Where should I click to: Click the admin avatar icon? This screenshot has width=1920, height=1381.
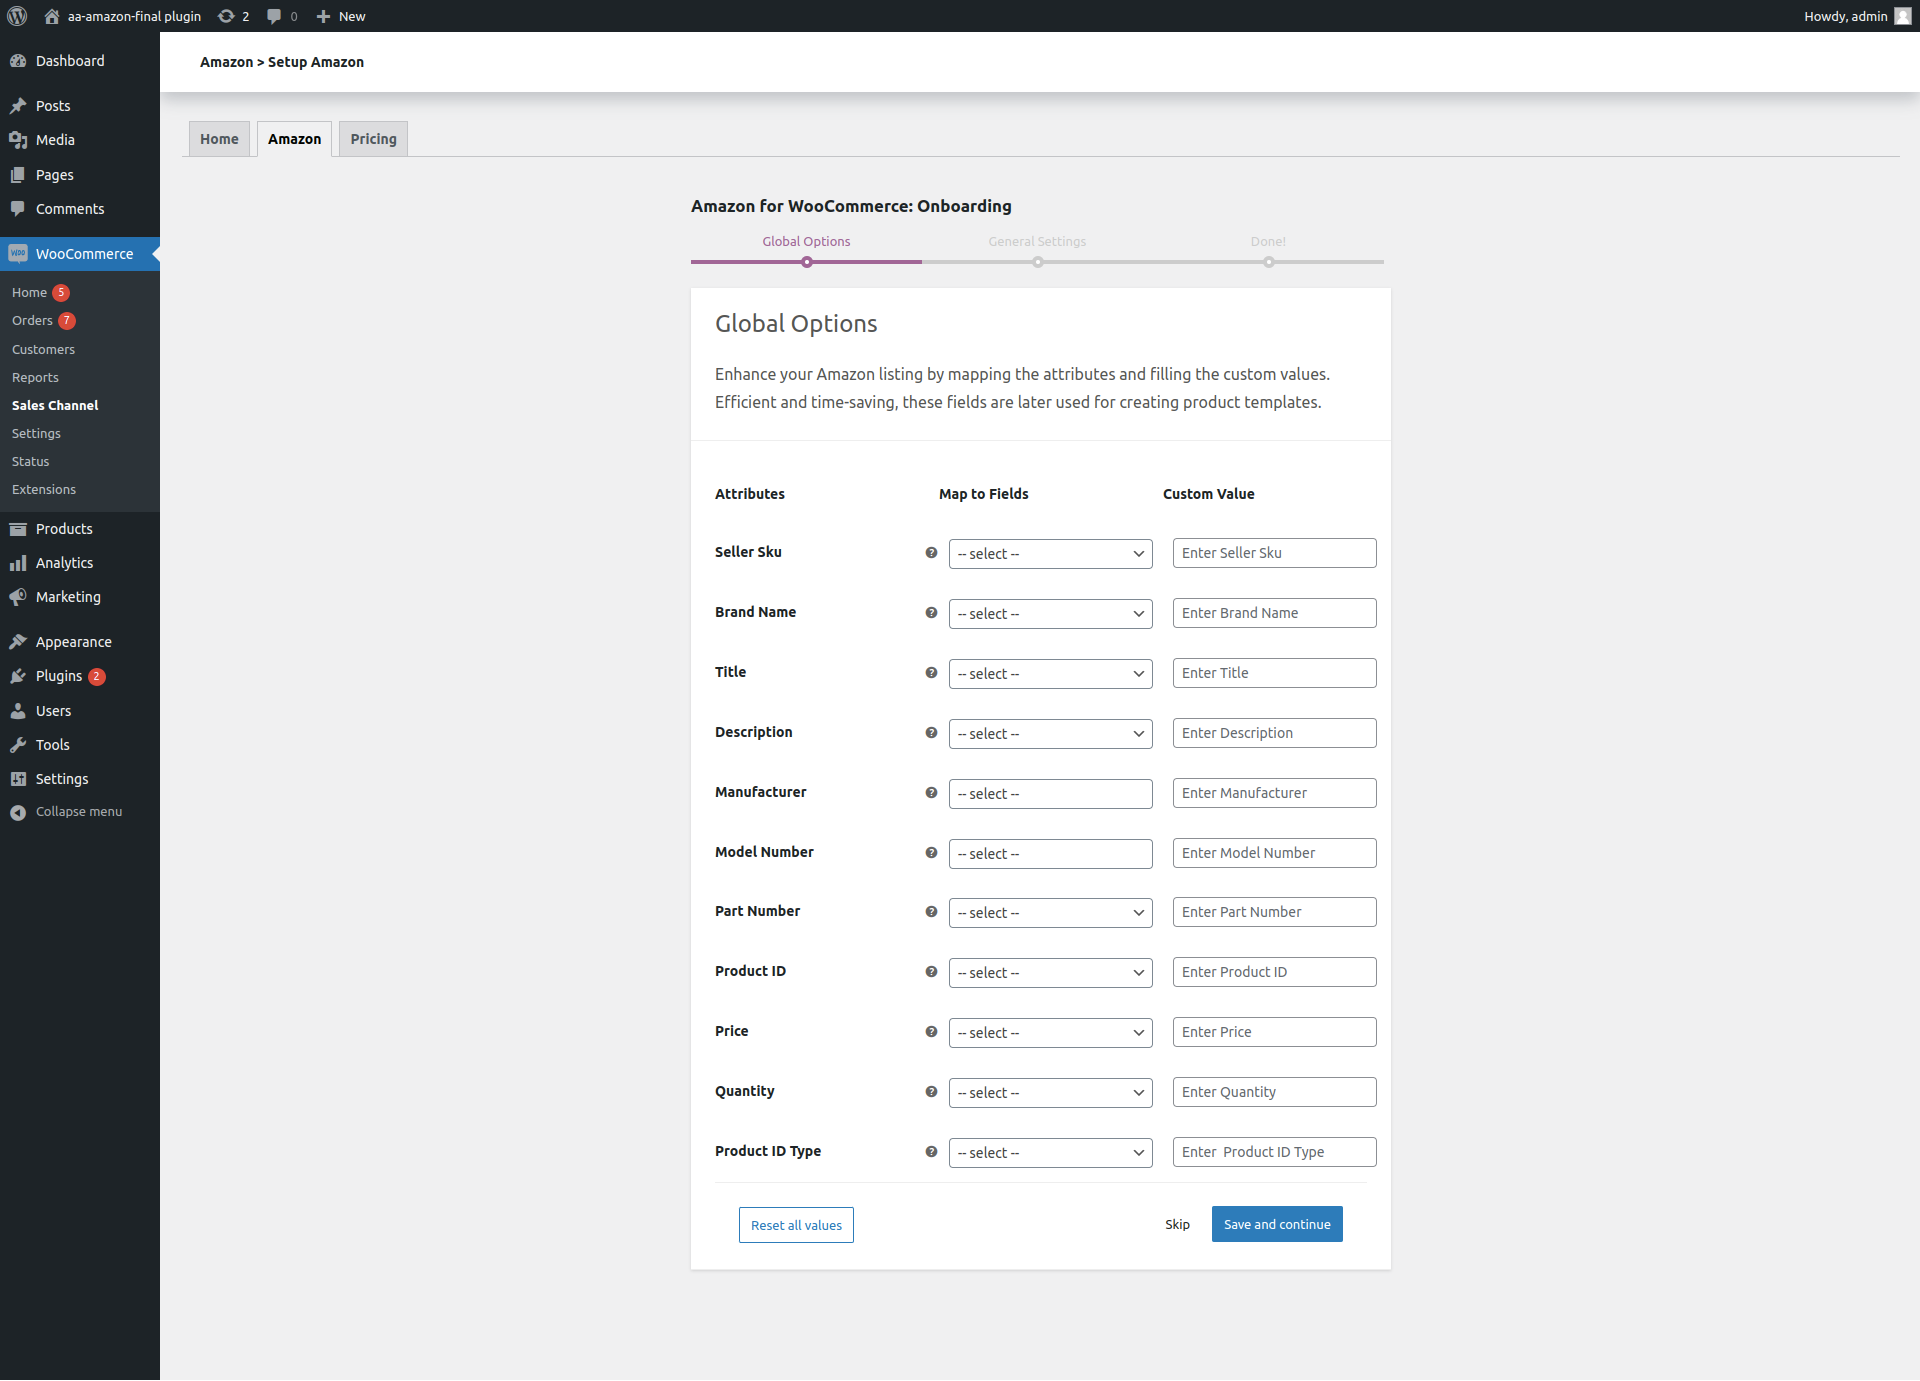1902,16
